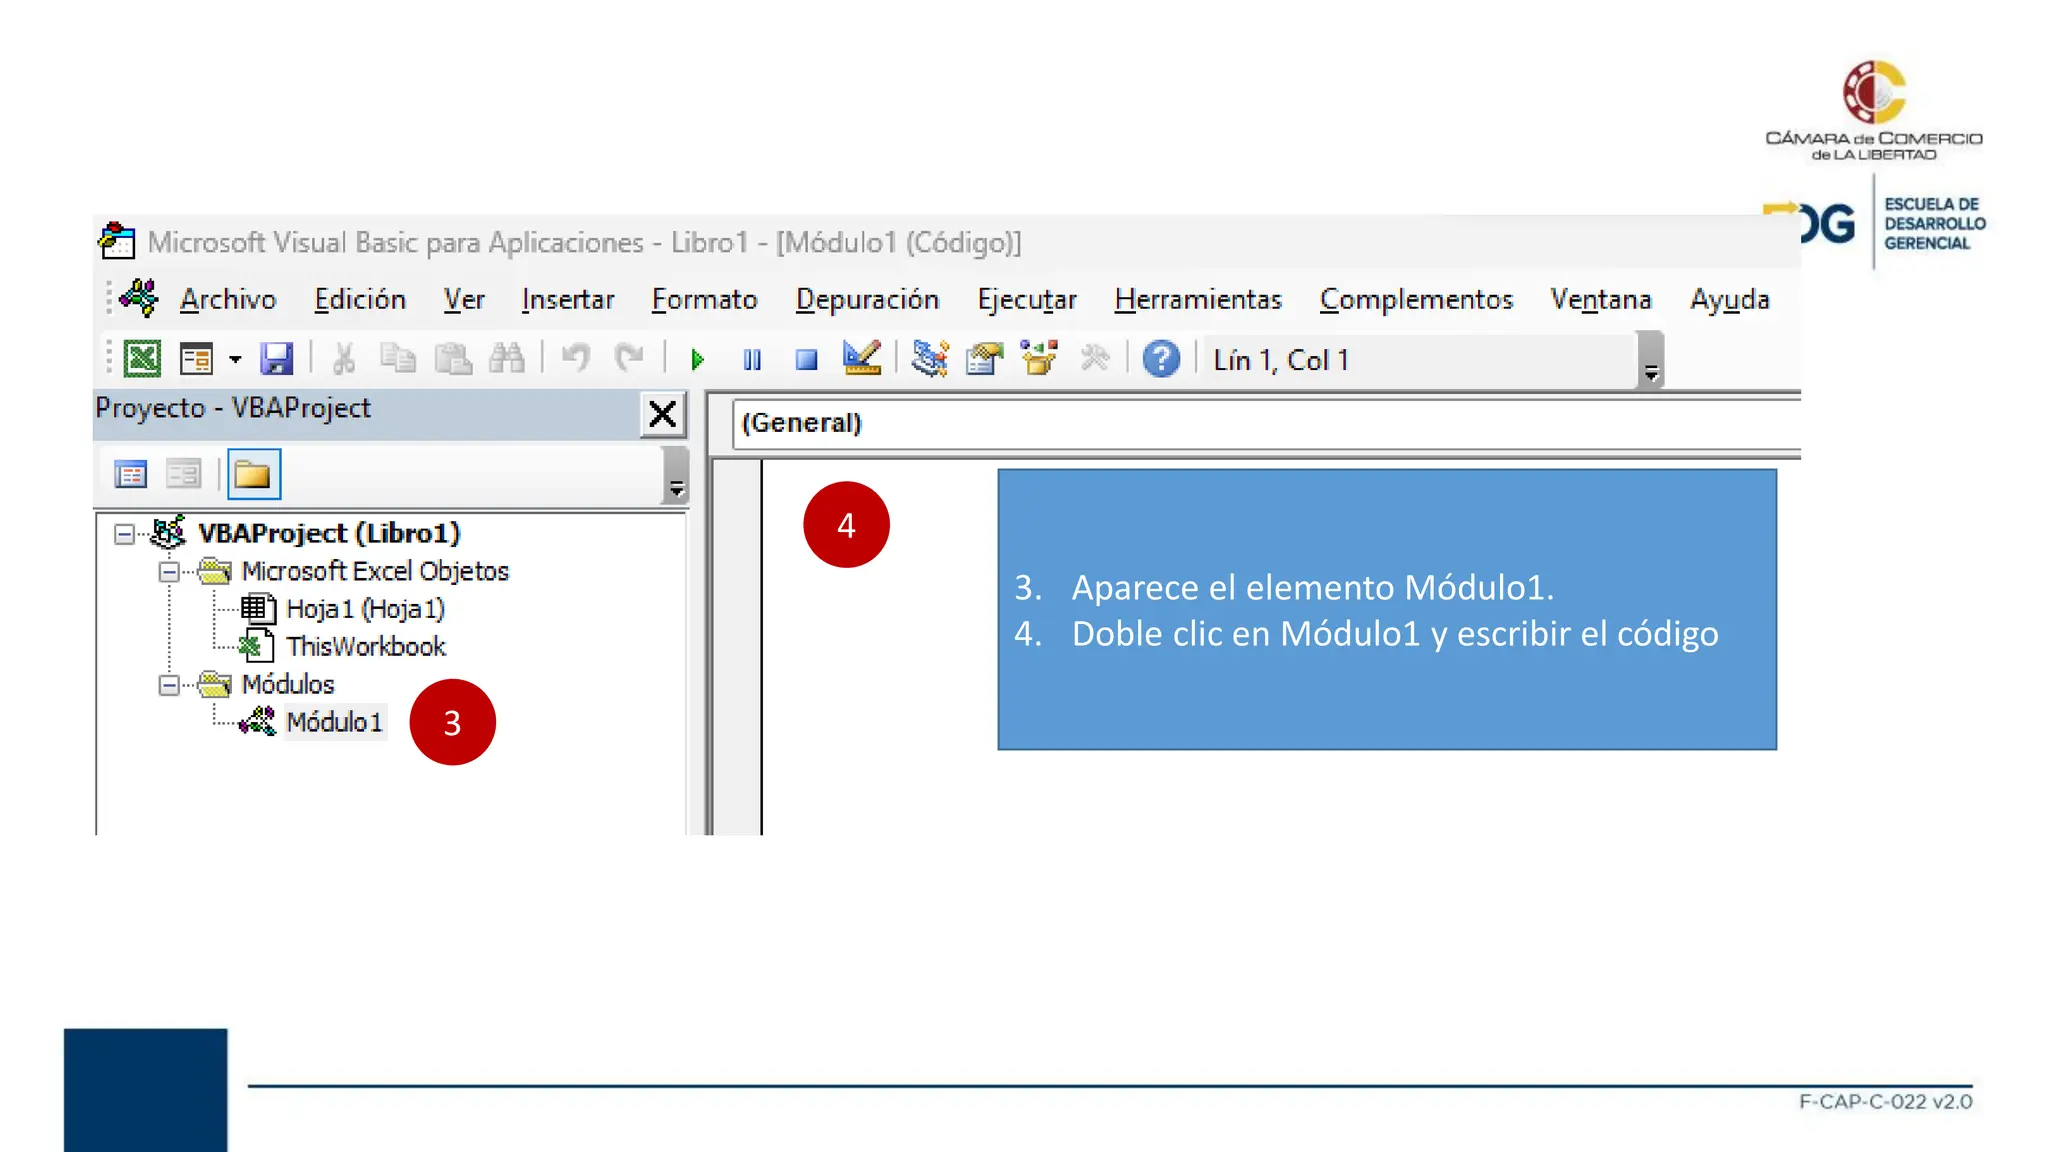
Task: Open the Herramientas menu
Action: 1197,300
